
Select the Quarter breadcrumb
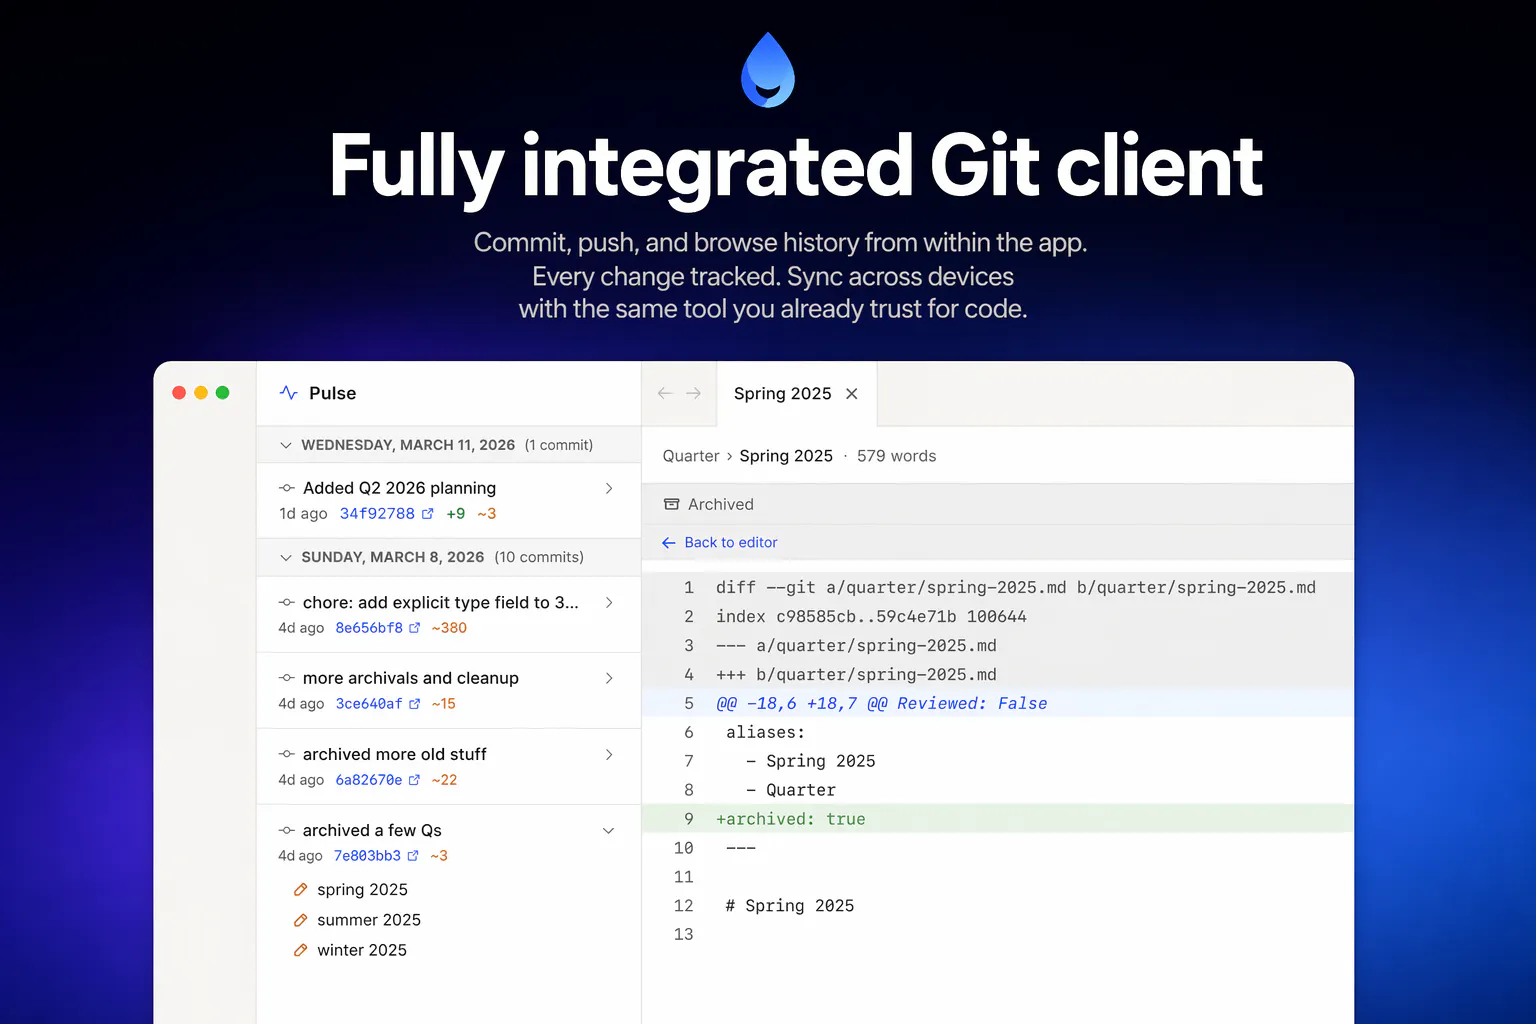[x=691, y=456]
